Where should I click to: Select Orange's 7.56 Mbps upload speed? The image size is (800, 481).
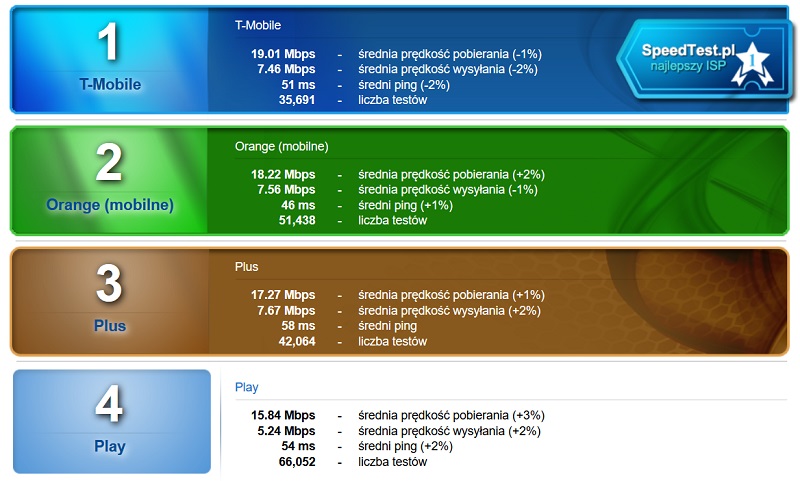286,190
